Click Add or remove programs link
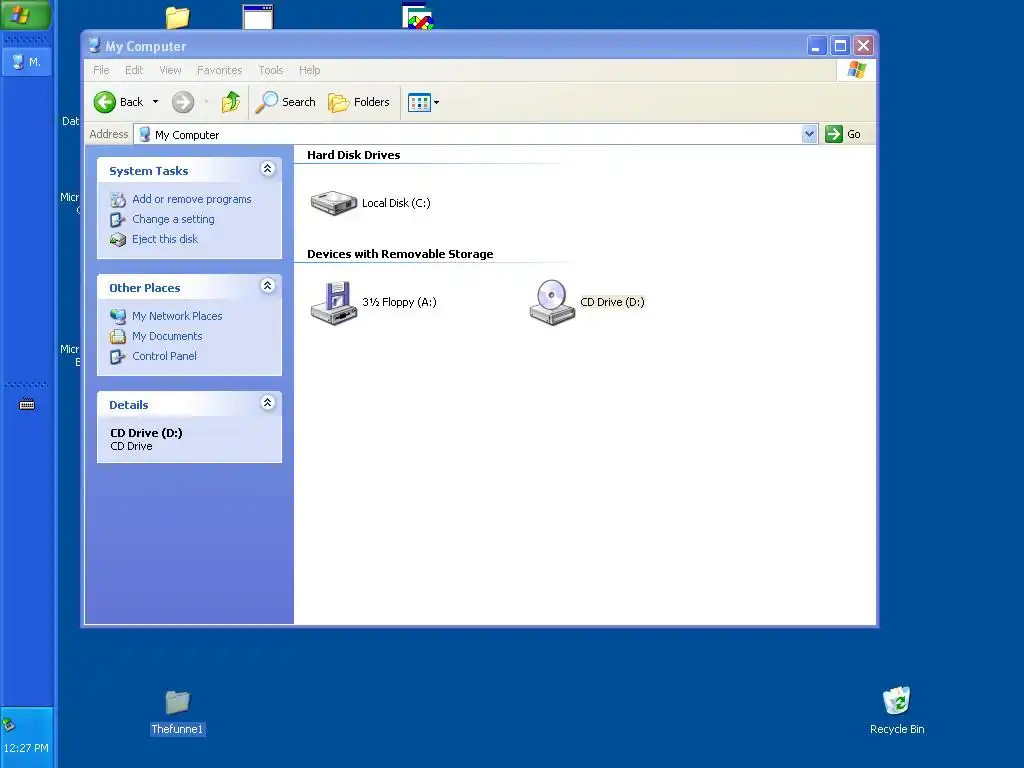This screenshot has height=768, width=1024. point(191,199)
